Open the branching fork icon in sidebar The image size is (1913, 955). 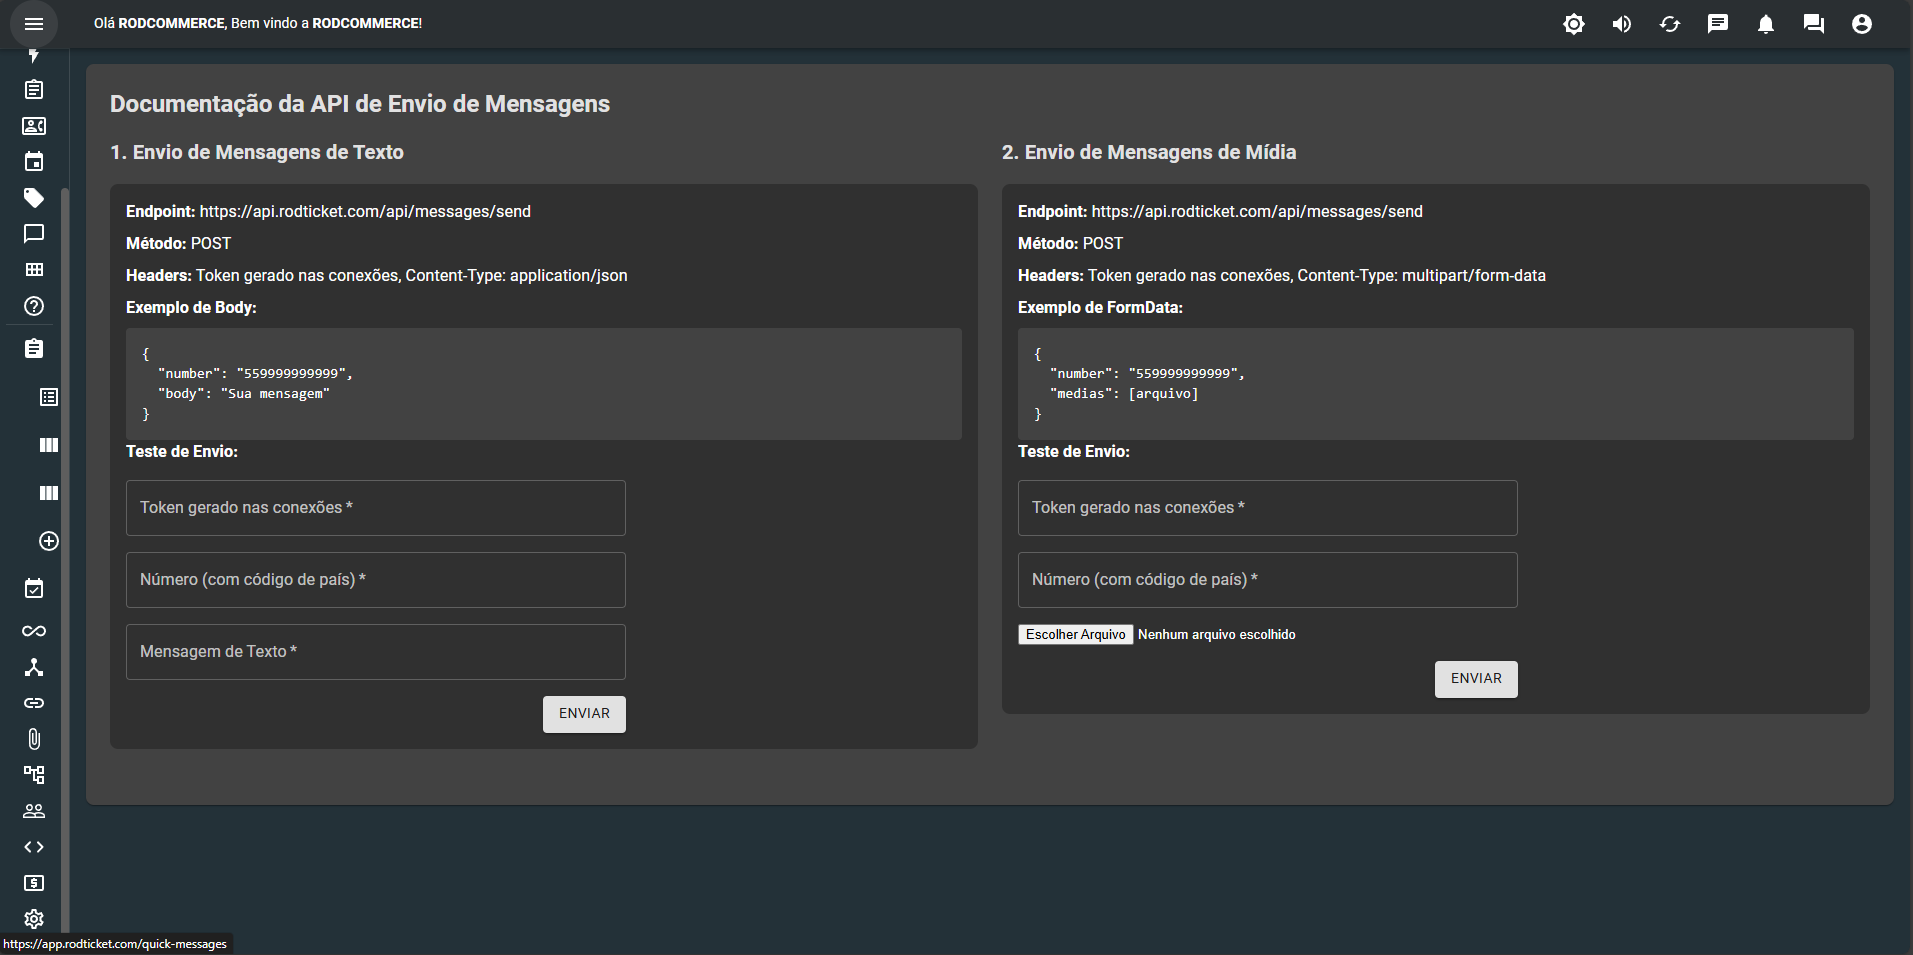34,667
